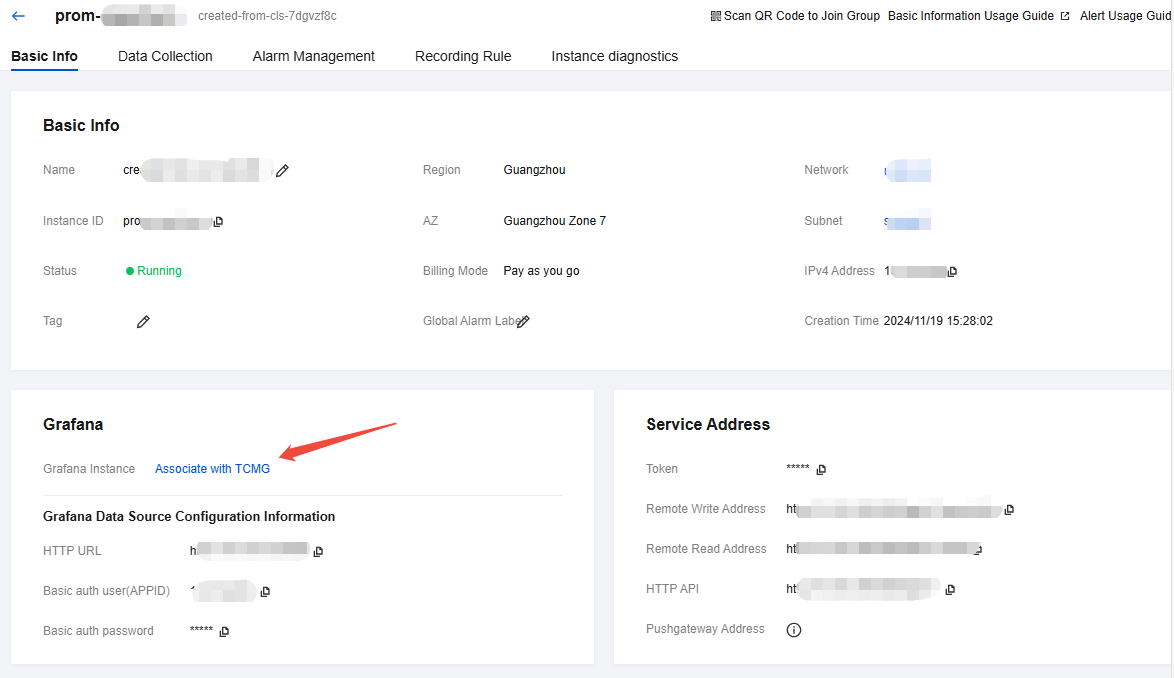Copy the Basic auth user APPID

265,592
